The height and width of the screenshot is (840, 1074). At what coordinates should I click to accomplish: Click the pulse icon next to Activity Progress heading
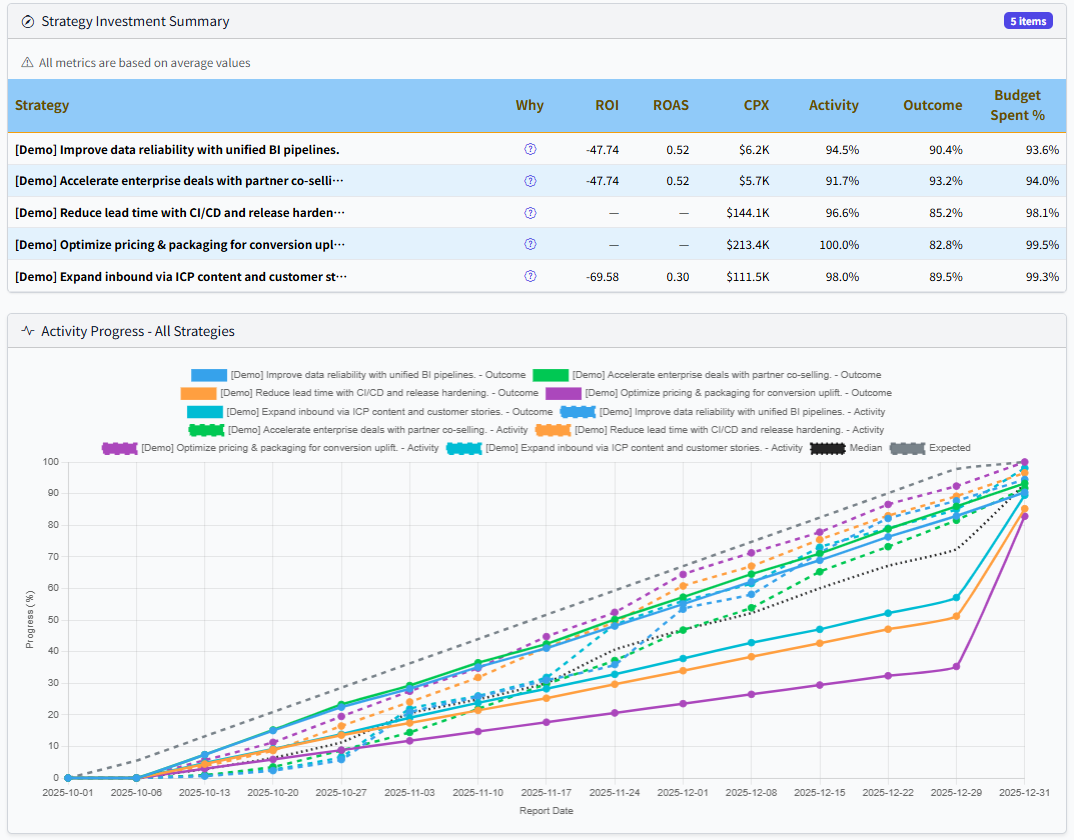[x=27, y=331]
